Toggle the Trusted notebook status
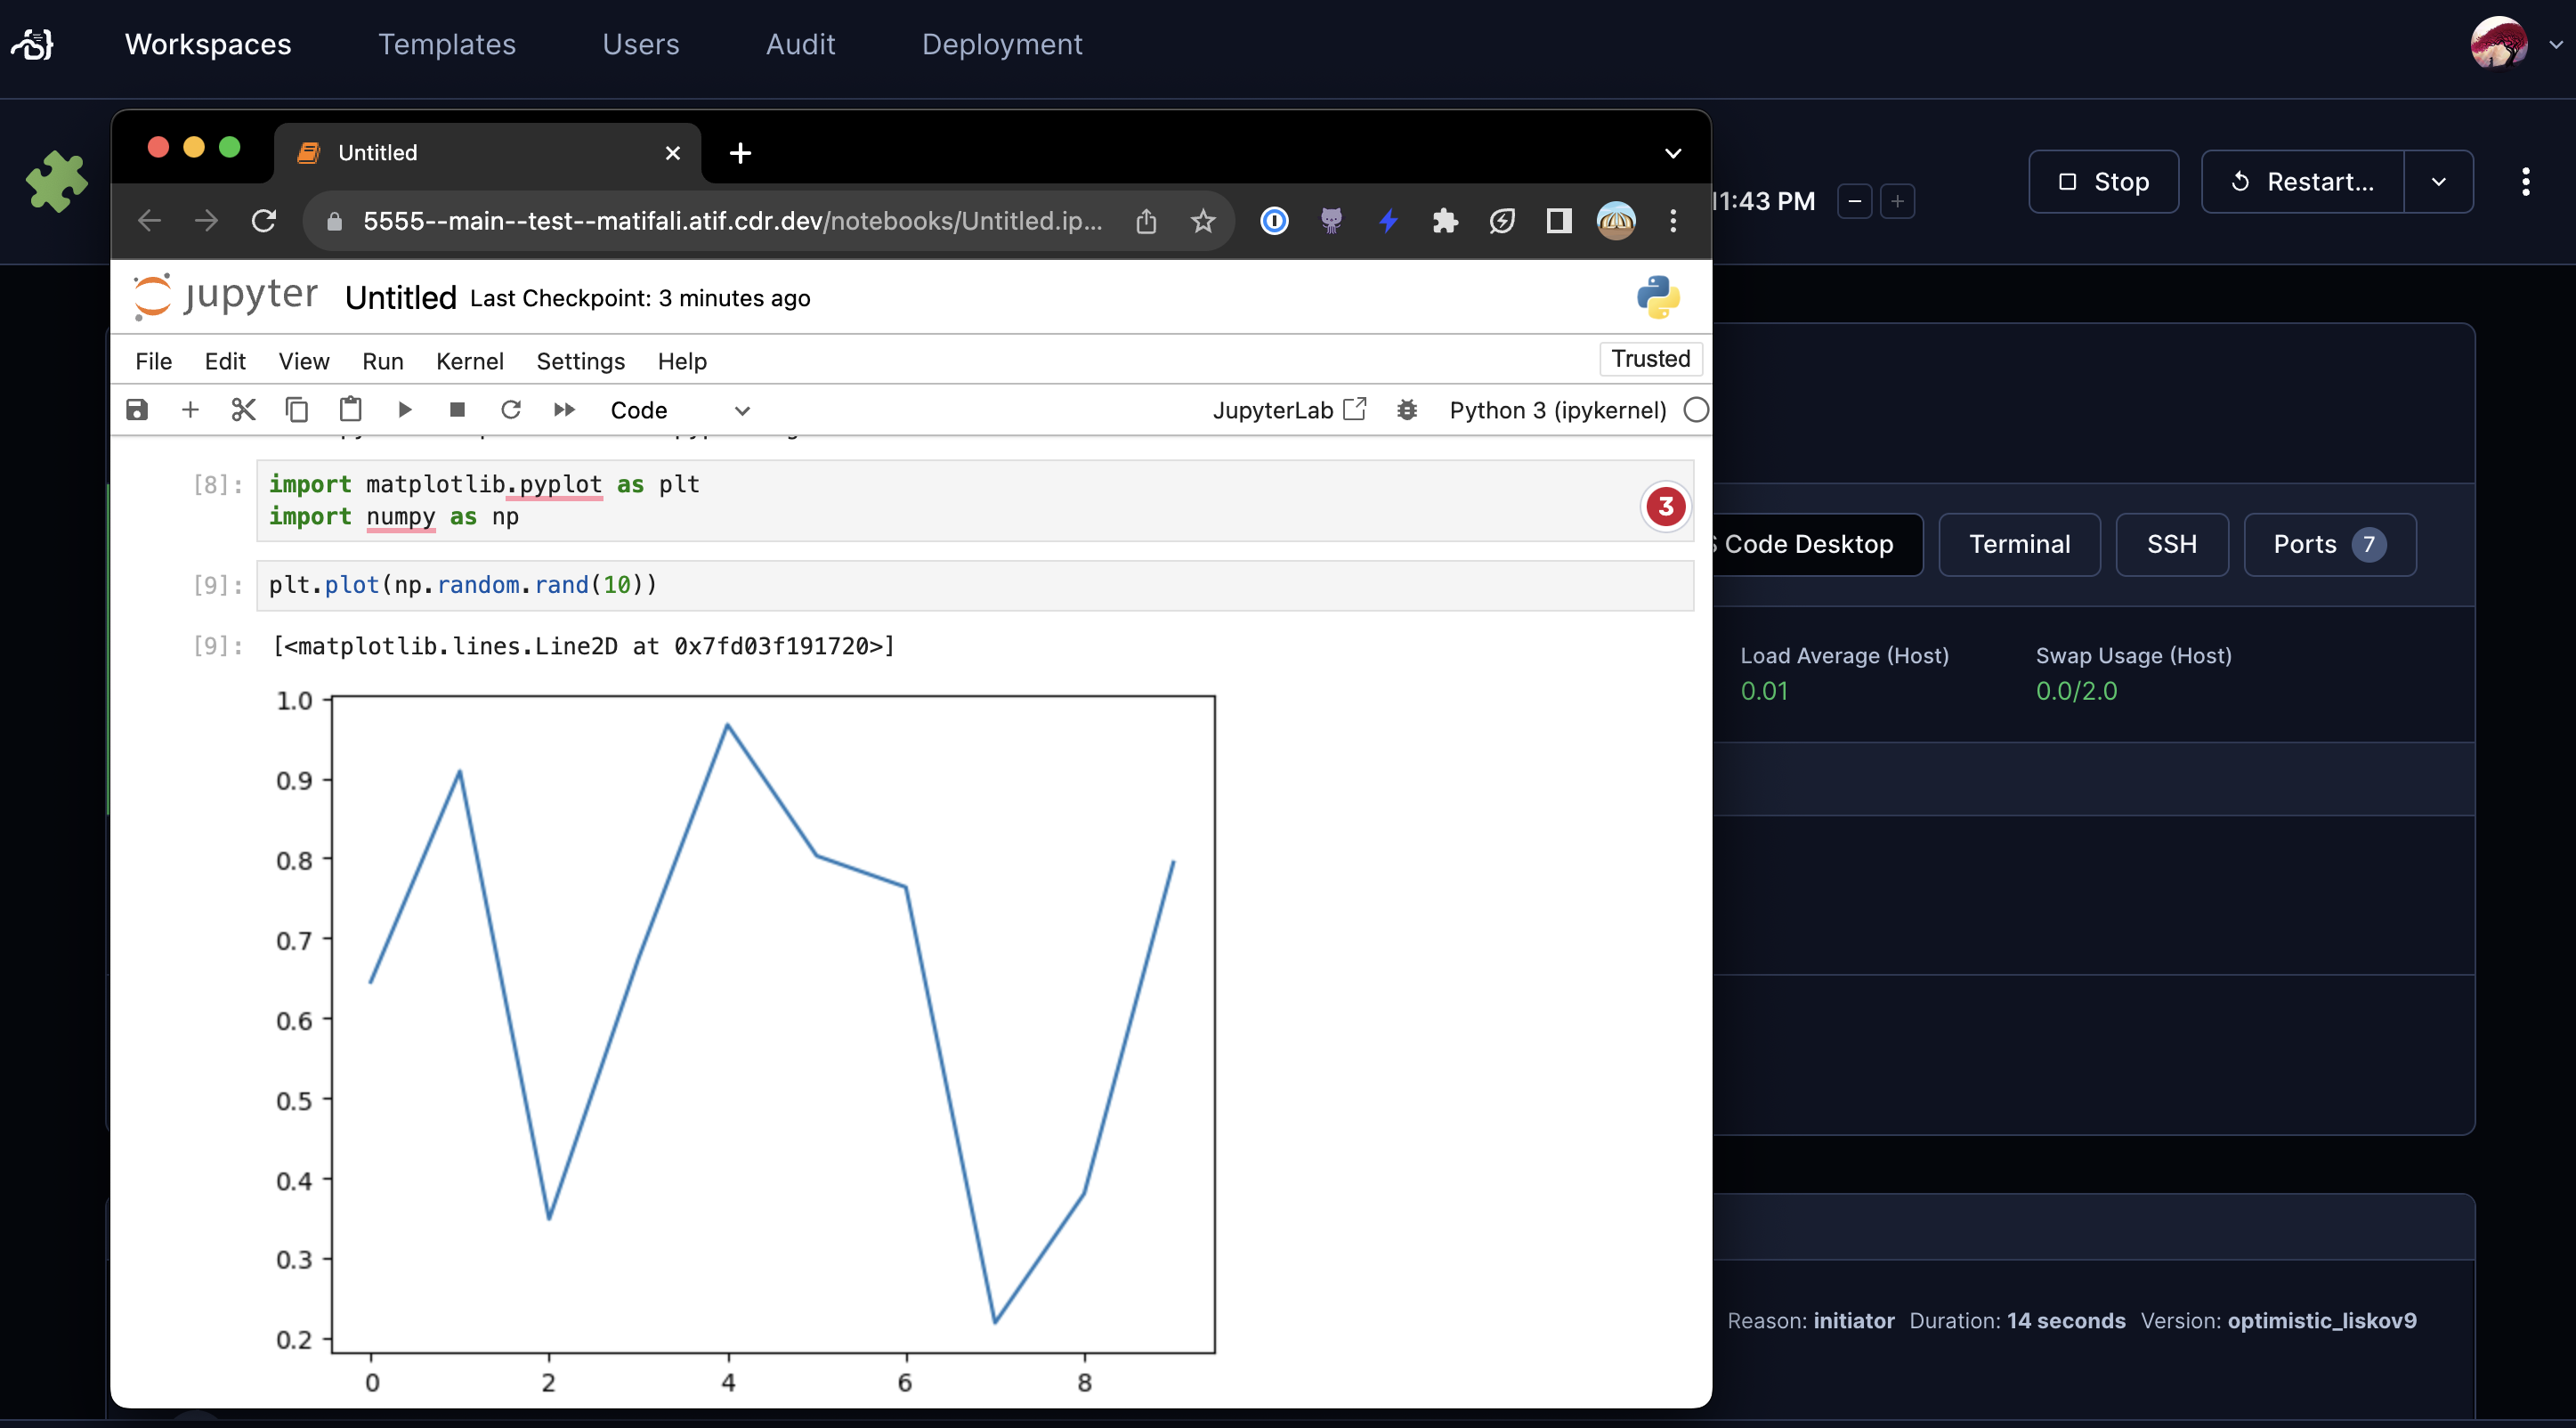The width and height of the screenshot is (2576, 1428). click(1649, 359)
